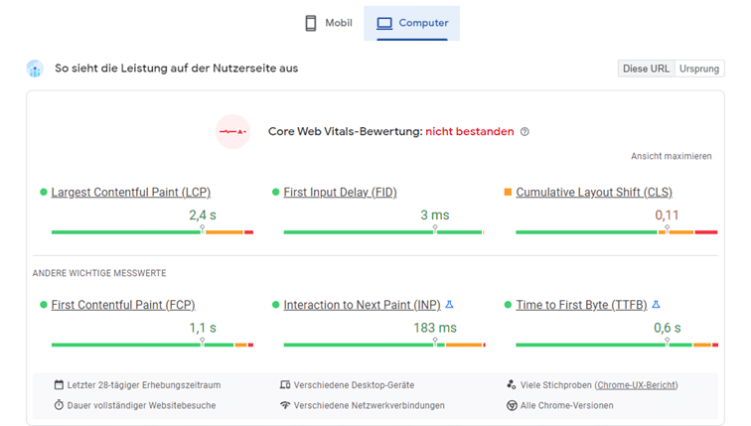
Task: Click the INP distribution bar
Action: point(384,345)
